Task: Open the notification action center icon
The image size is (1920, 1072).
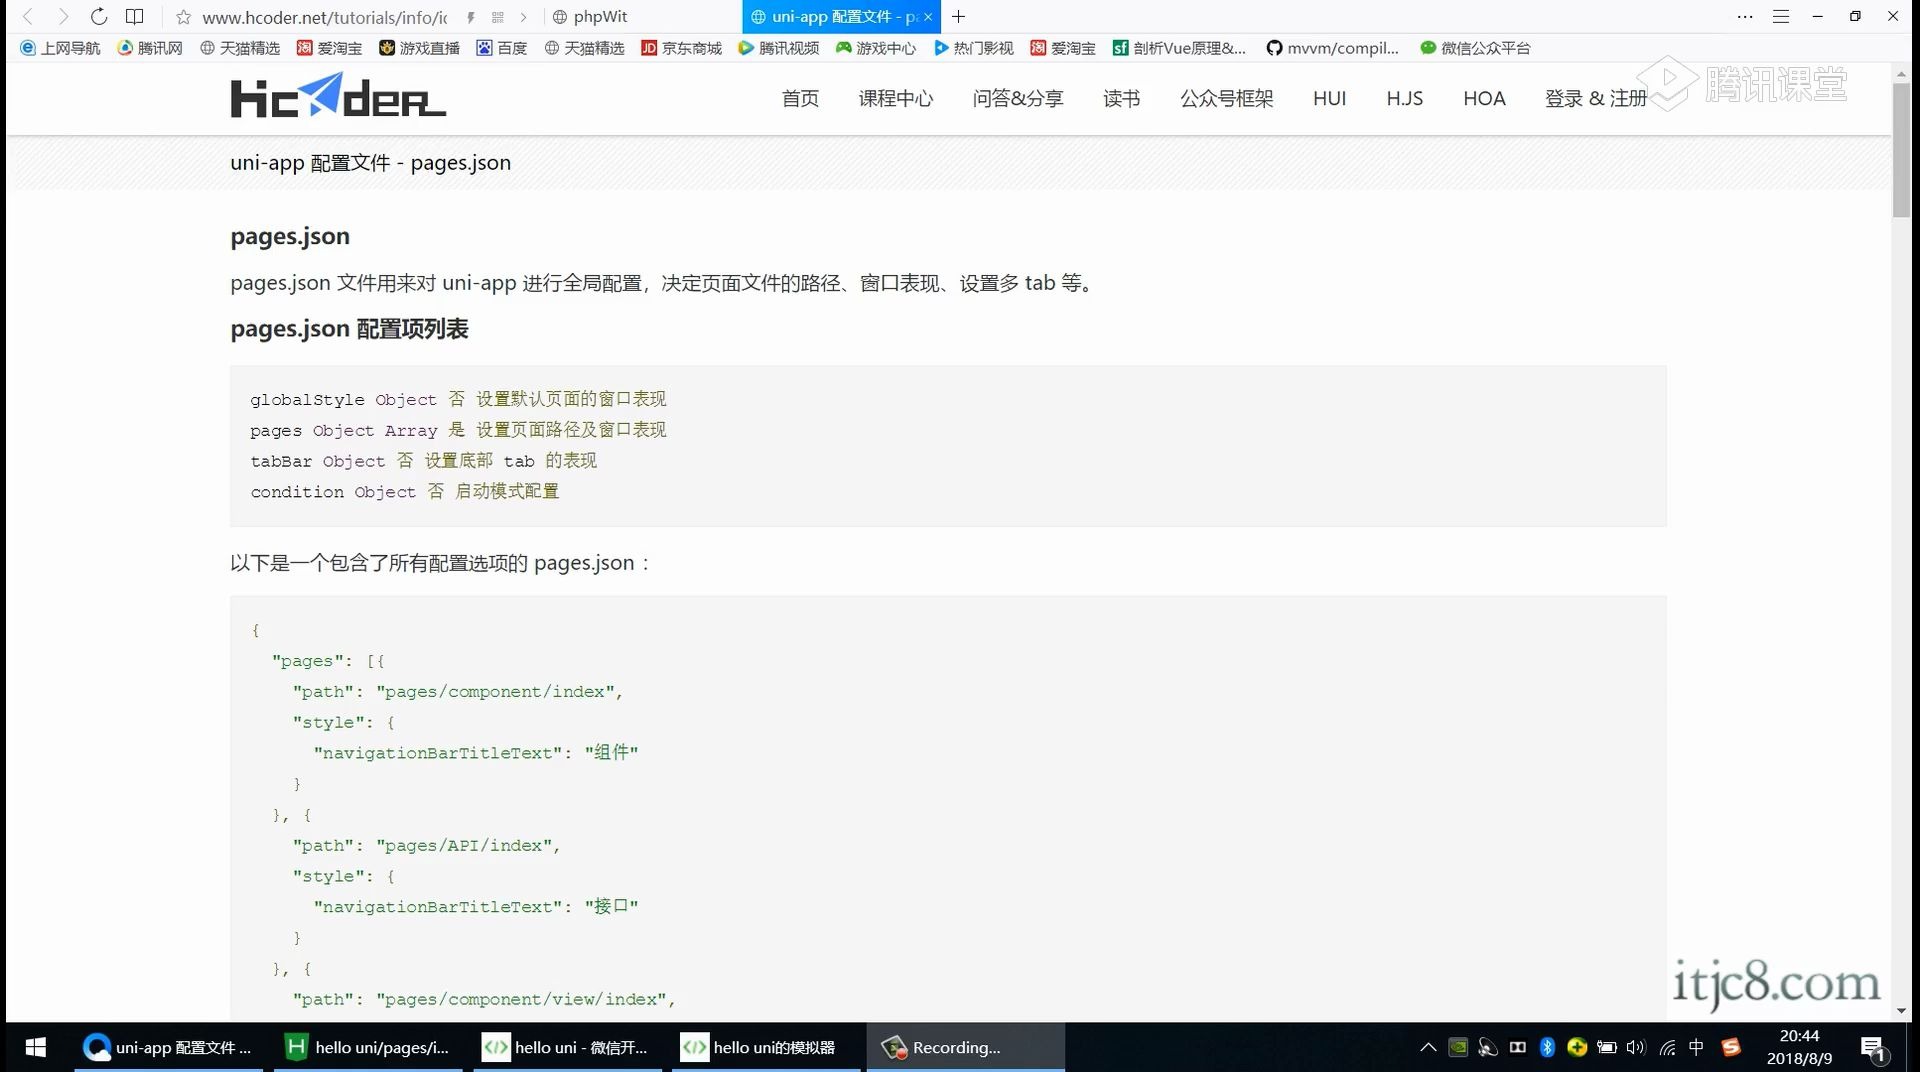Action: coord(1873,1047)
